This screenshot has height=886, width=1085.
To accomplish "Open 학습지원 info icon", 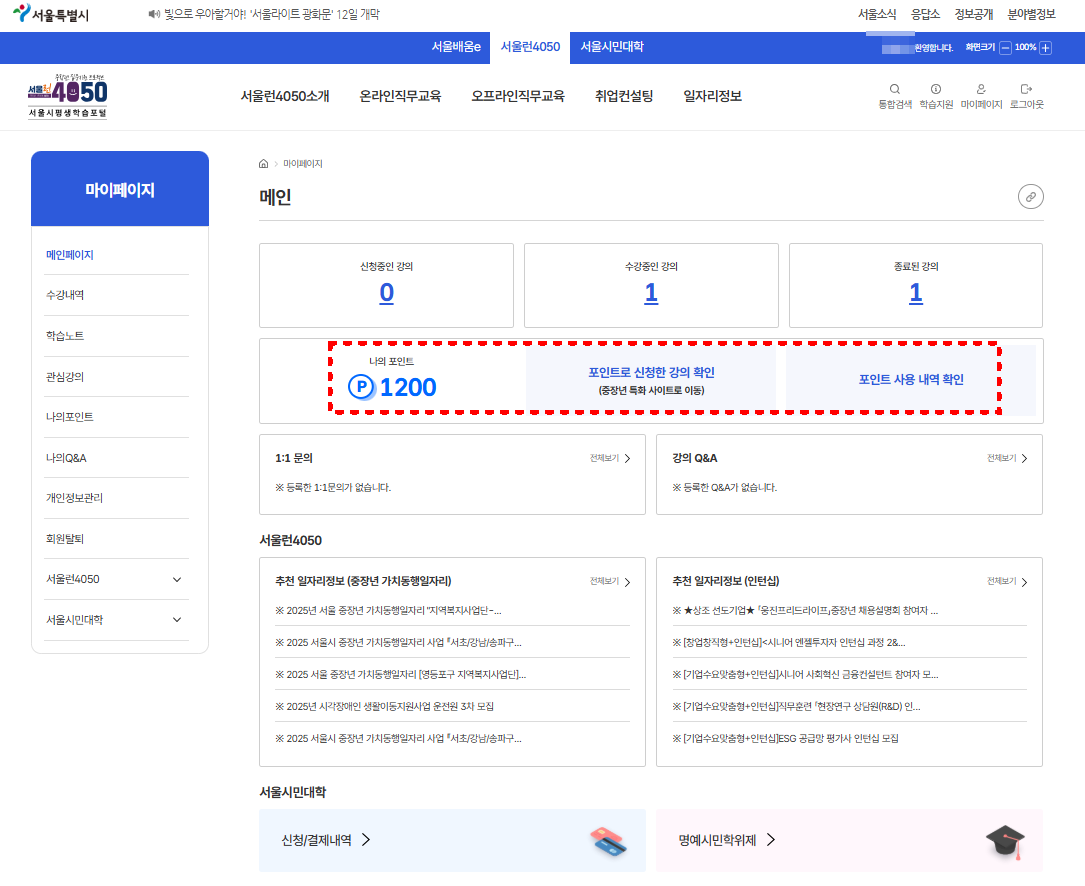I will pyautogui.click(x=936, y=96).
